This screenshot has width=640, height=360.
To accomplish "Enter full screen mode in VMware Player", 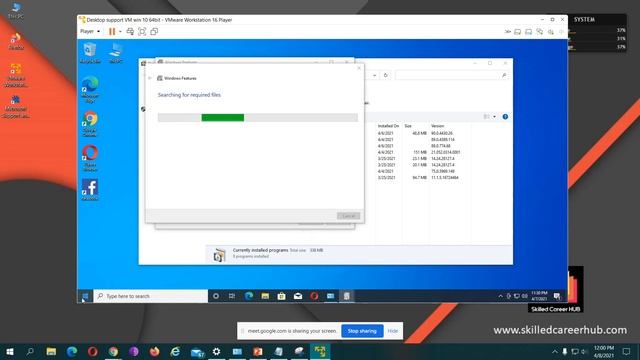I will click(142, 31).
